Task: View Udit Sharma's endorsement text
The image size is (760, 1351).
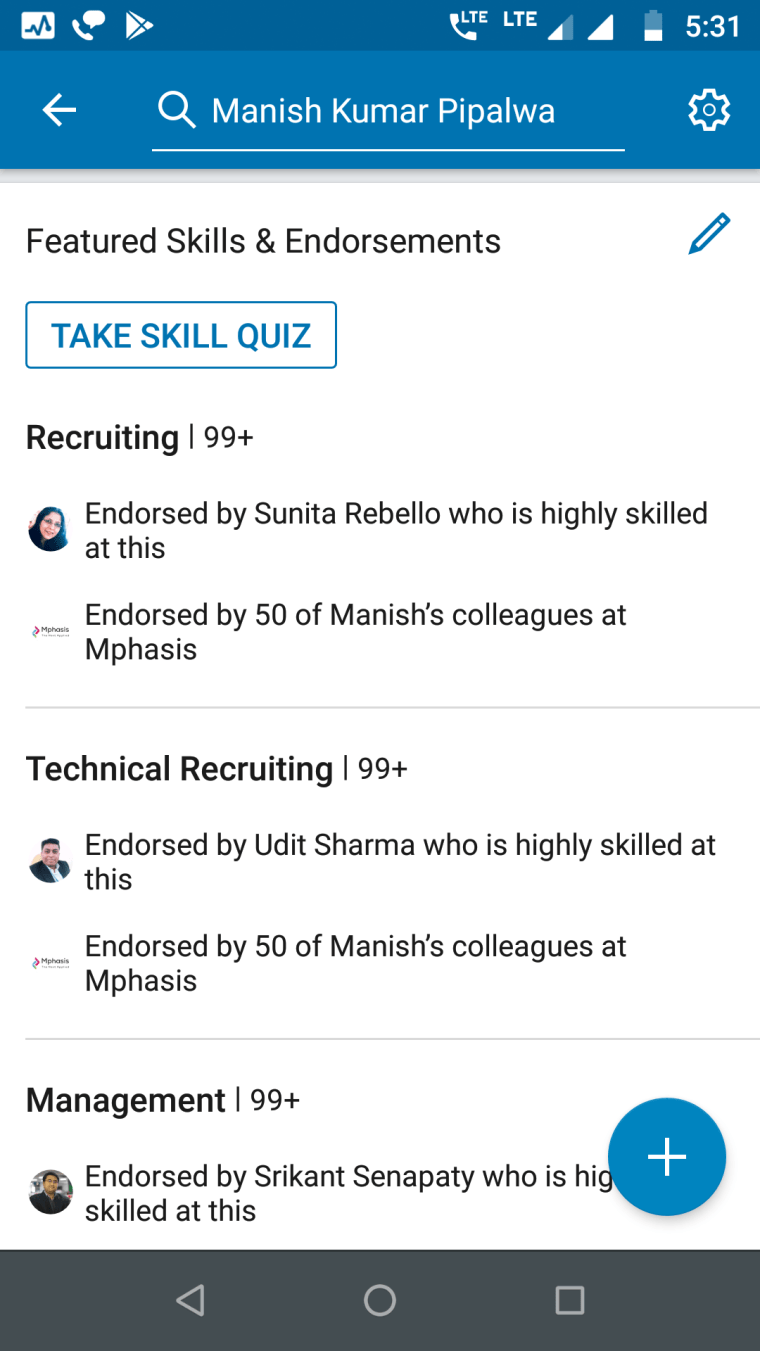Action: tap(400, 862)
